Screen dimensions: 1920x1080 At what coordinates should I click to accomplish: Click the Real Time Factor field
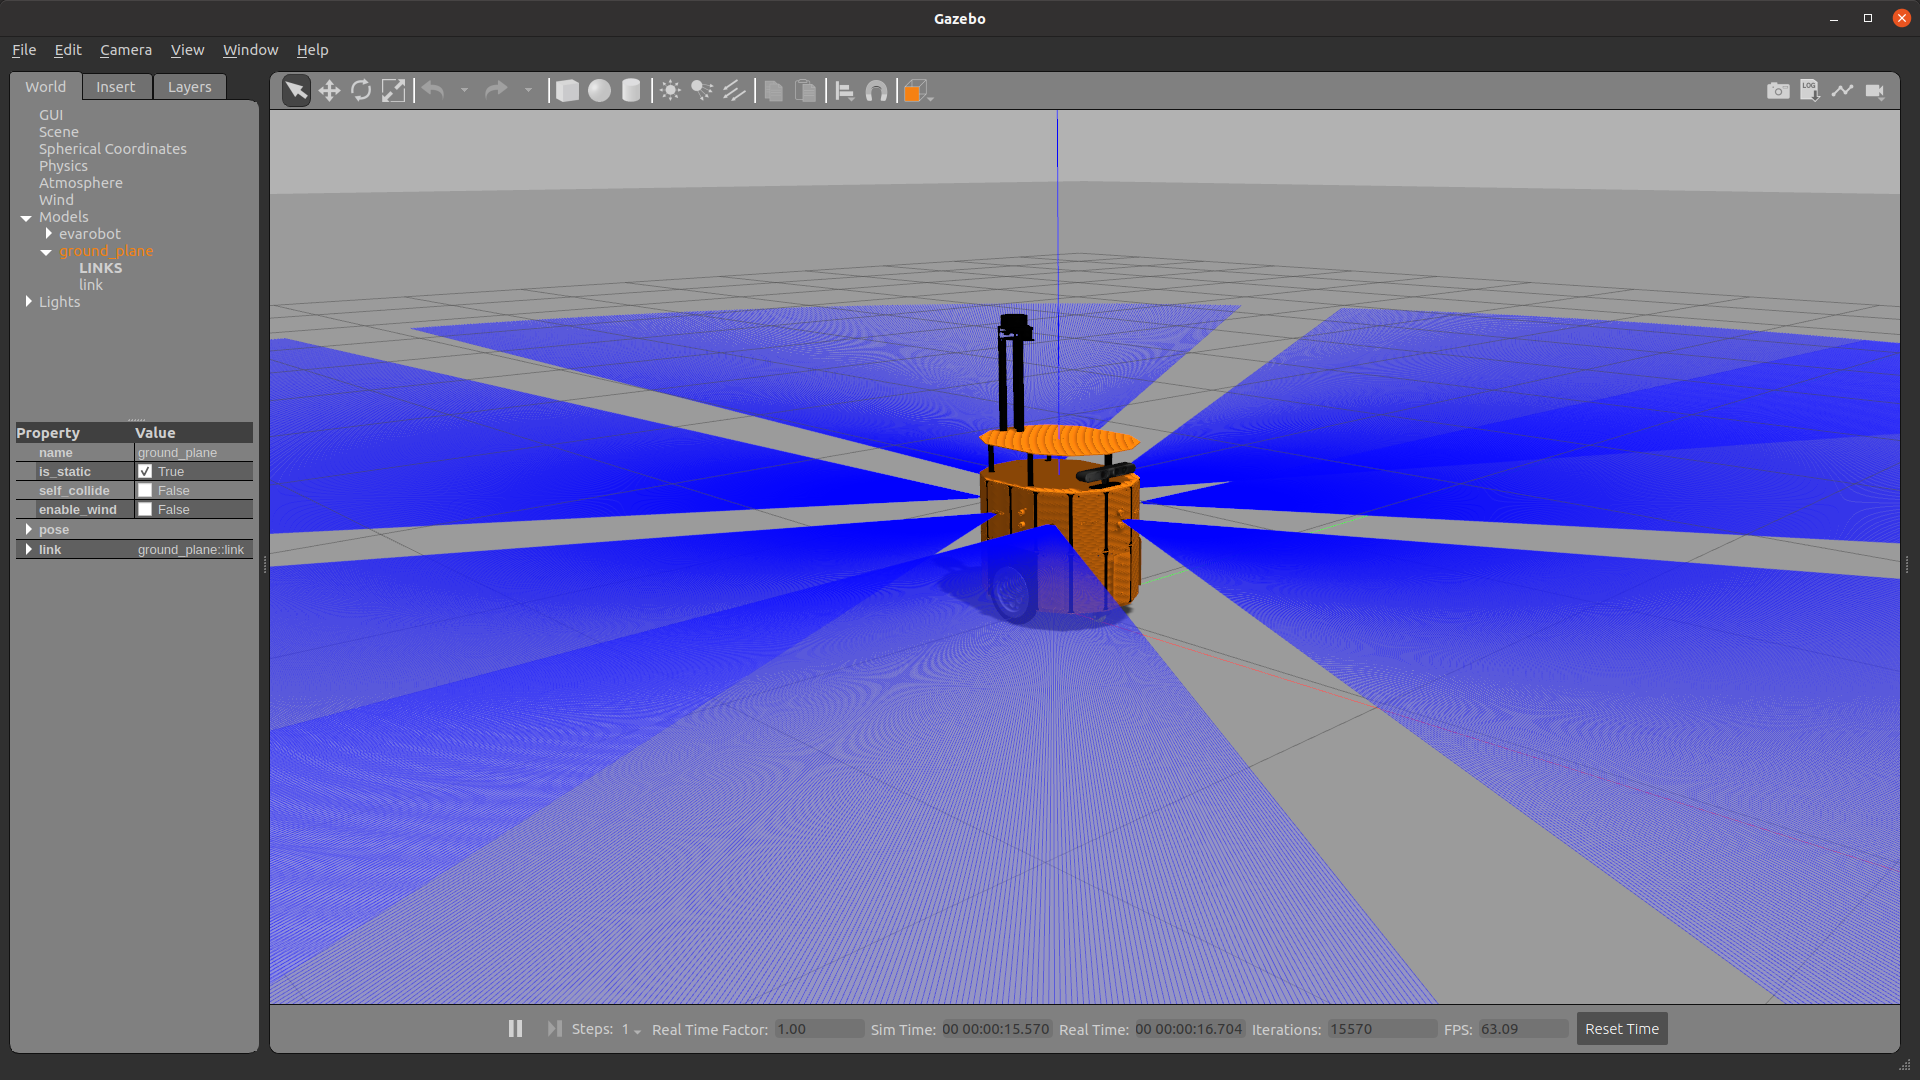818,1029
